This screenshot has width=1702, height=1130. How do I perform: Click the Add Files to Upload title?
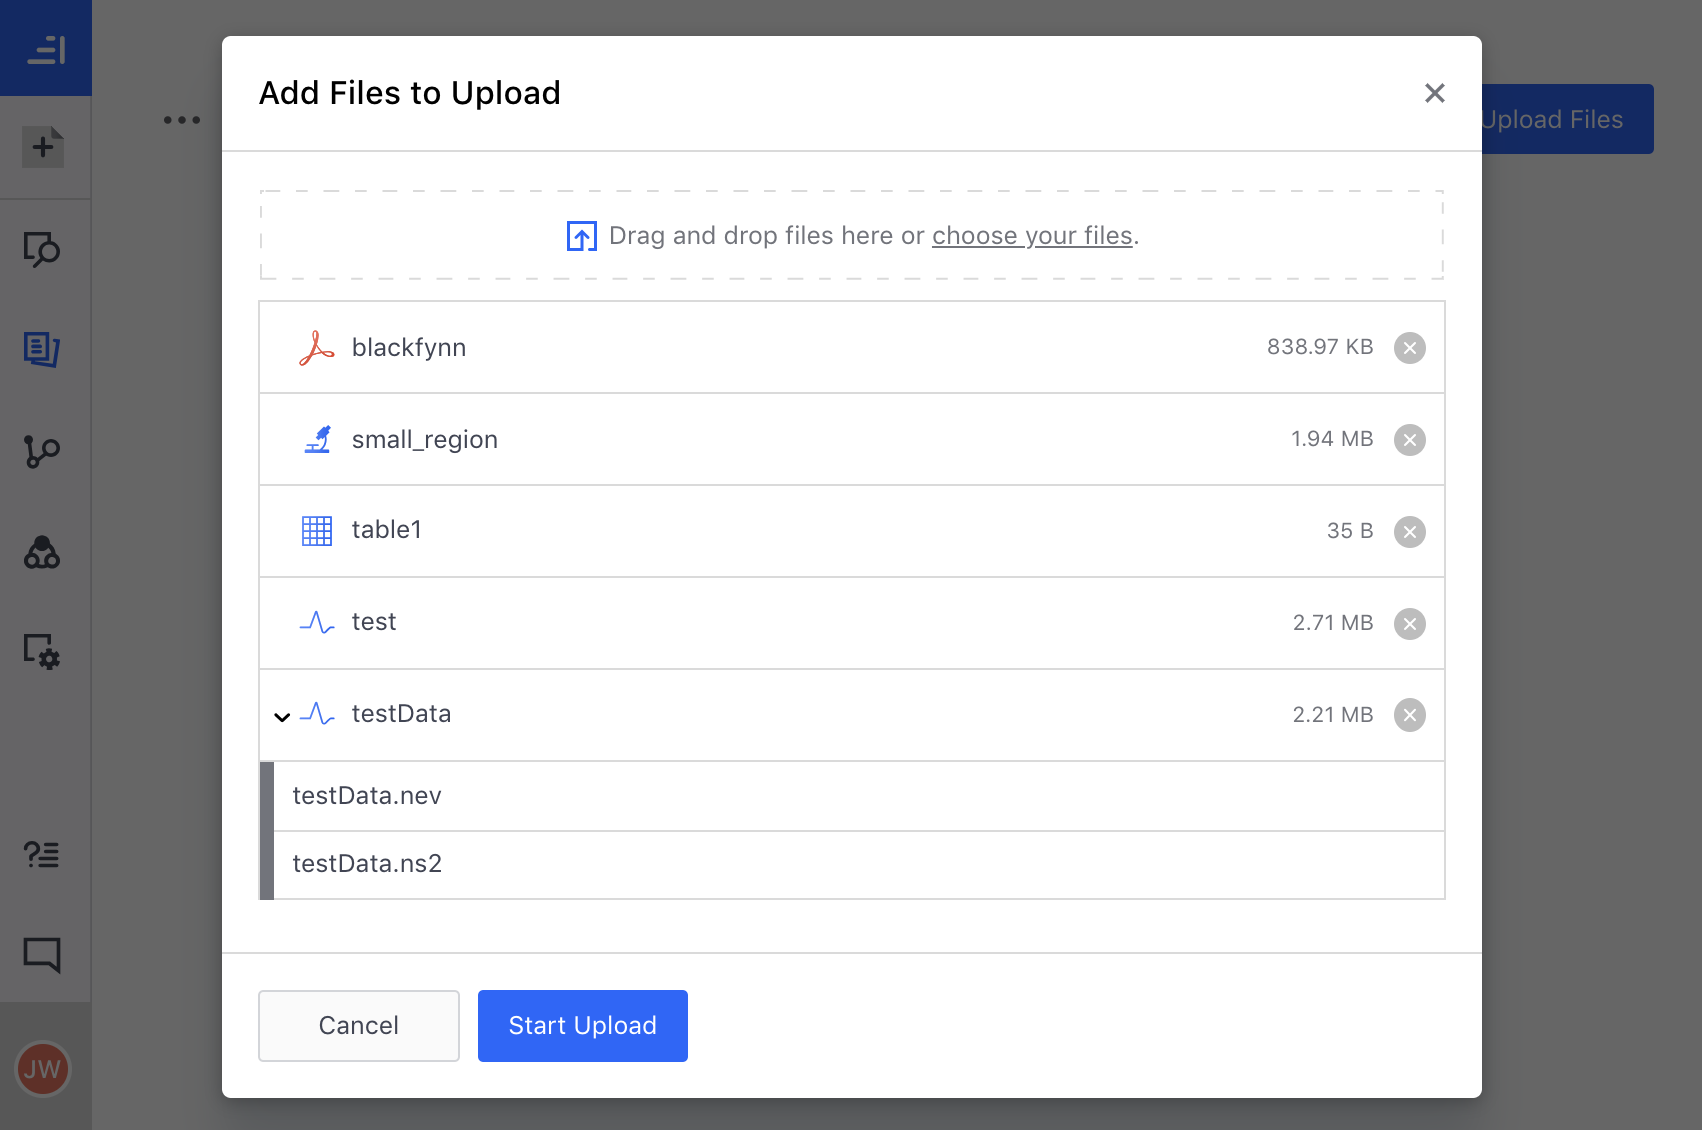(x=410, y=93)
